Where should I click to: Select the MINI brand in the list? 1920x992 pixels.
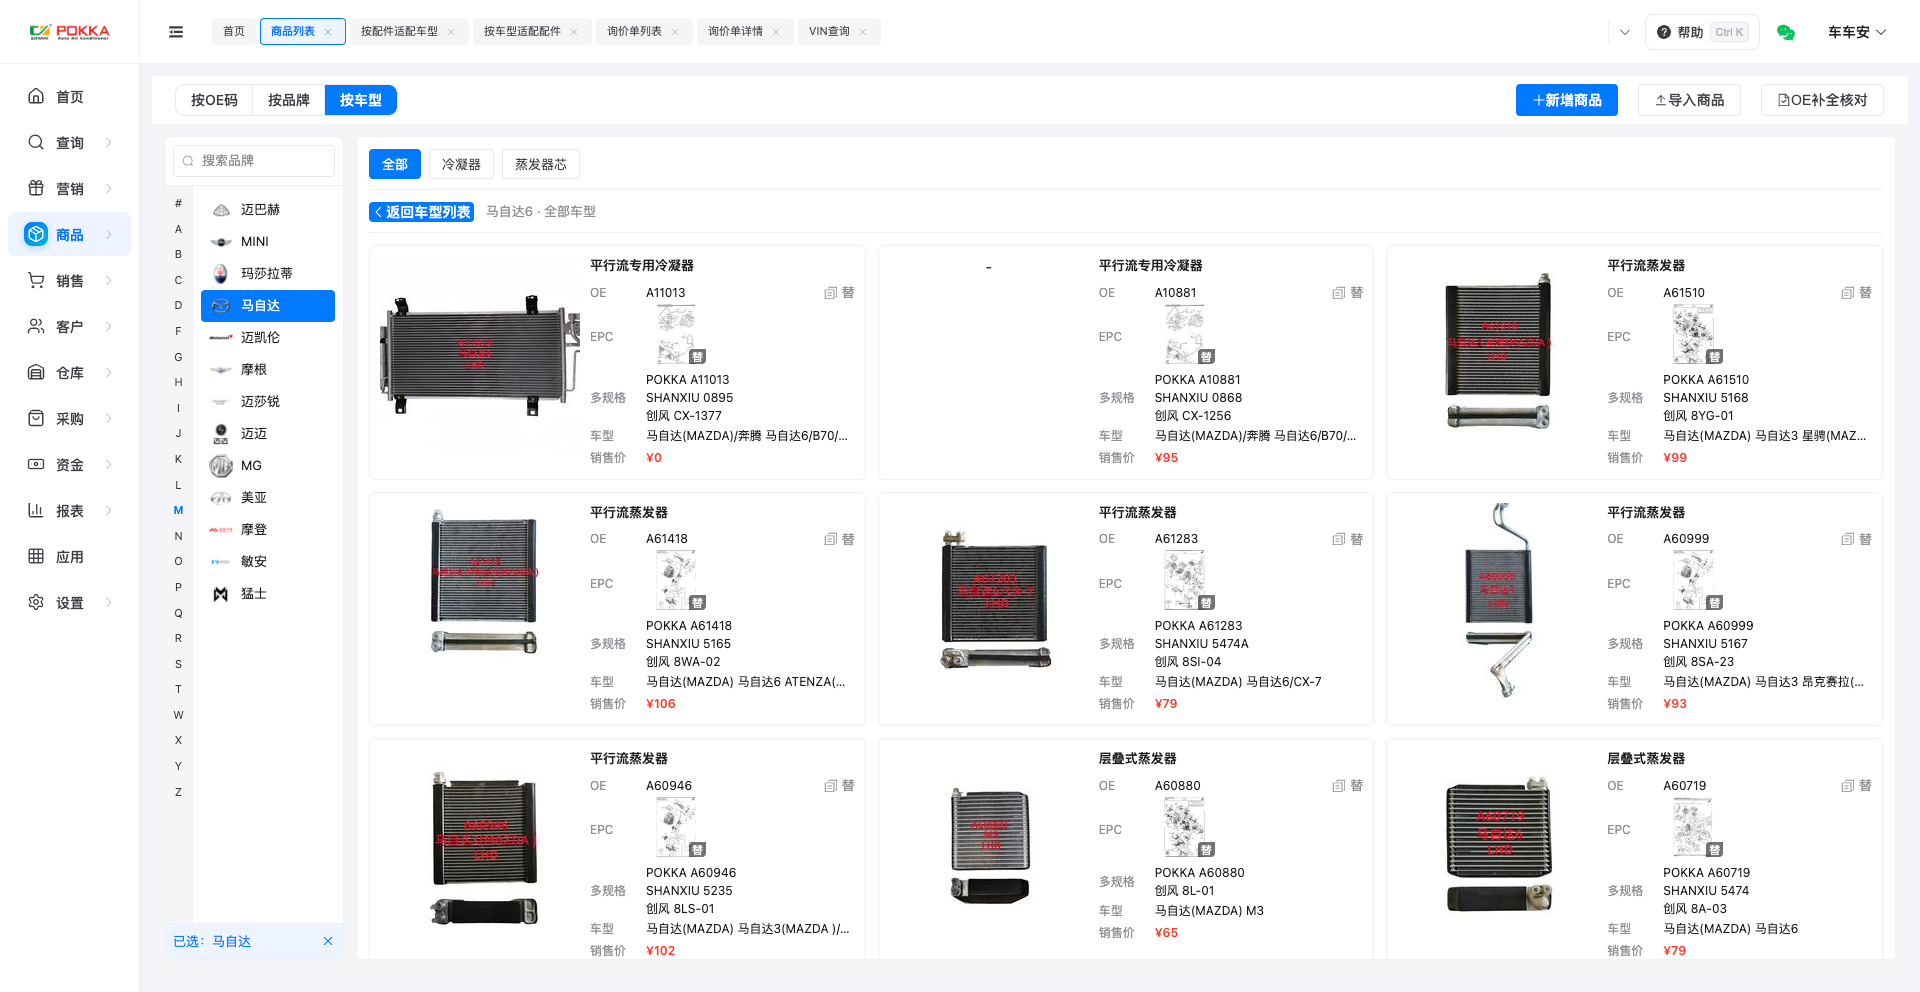pos(268,241)
